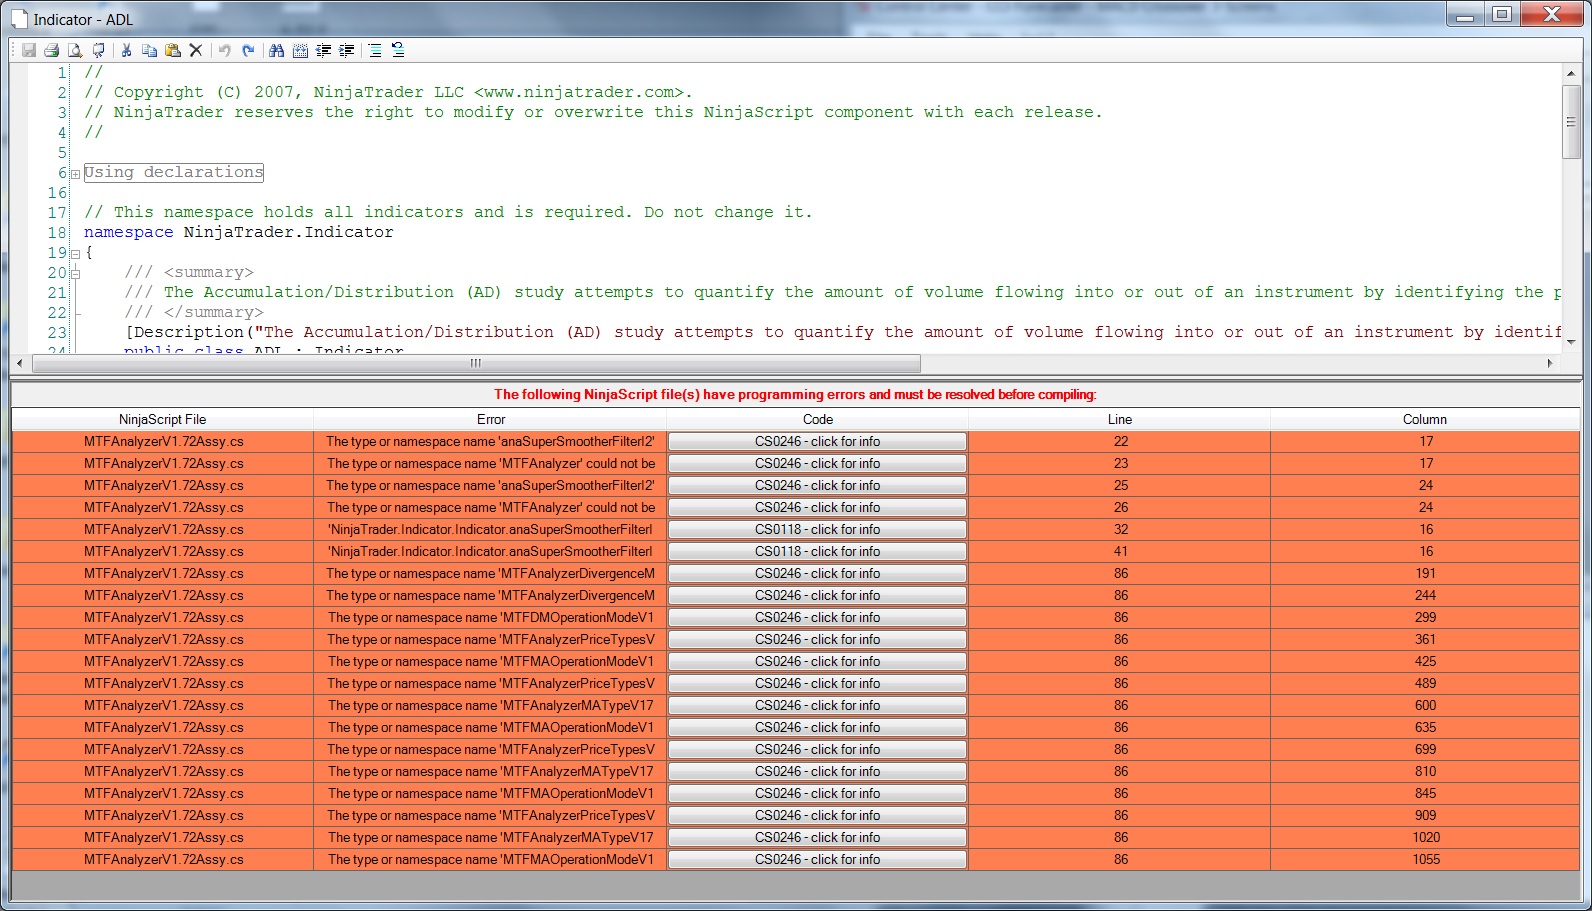The width and height of the screenshot is (1592, 911).
Task: Click CS0246 info button for column 1055 row
Action: (x=817, y=860)
